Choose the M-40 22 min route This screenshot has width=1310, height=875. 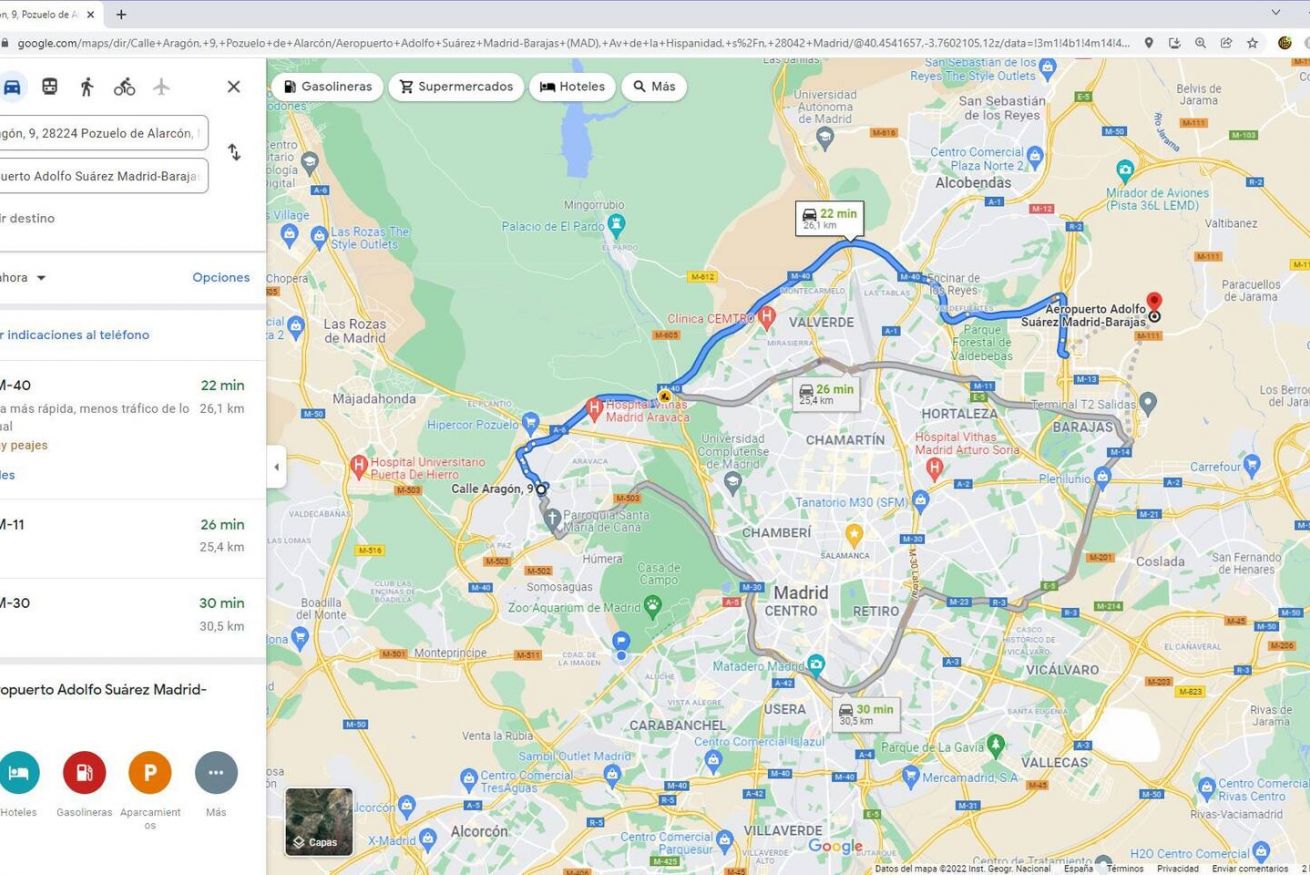(133, 430)
